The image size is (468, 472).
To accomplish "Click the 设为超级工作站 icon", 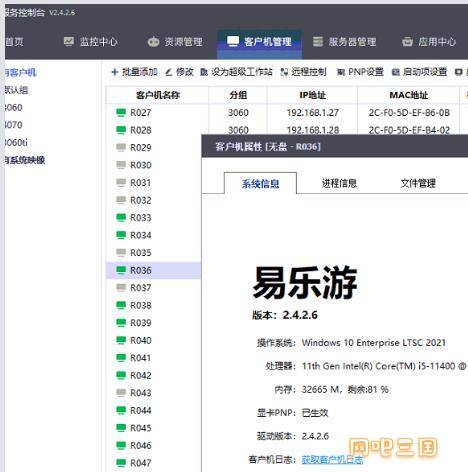I will coord(204,72).
